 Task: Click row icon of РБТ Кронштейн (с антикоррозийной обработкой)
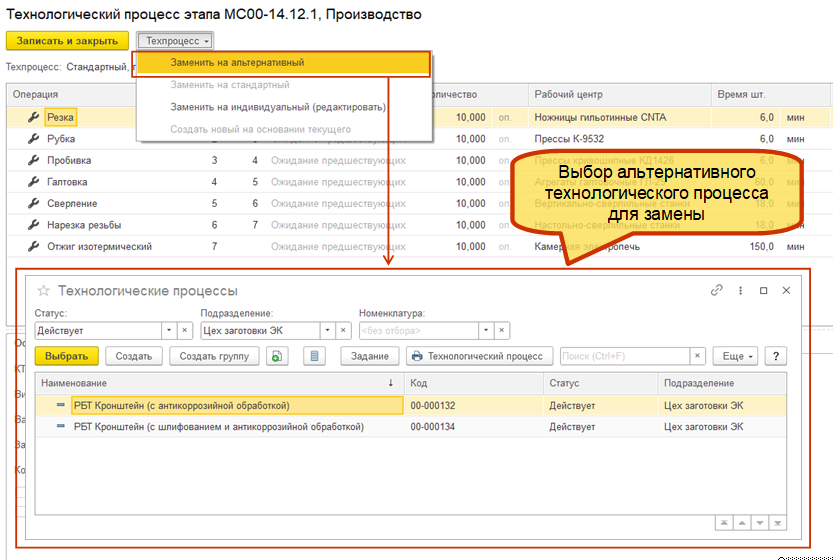coord(61,405)
